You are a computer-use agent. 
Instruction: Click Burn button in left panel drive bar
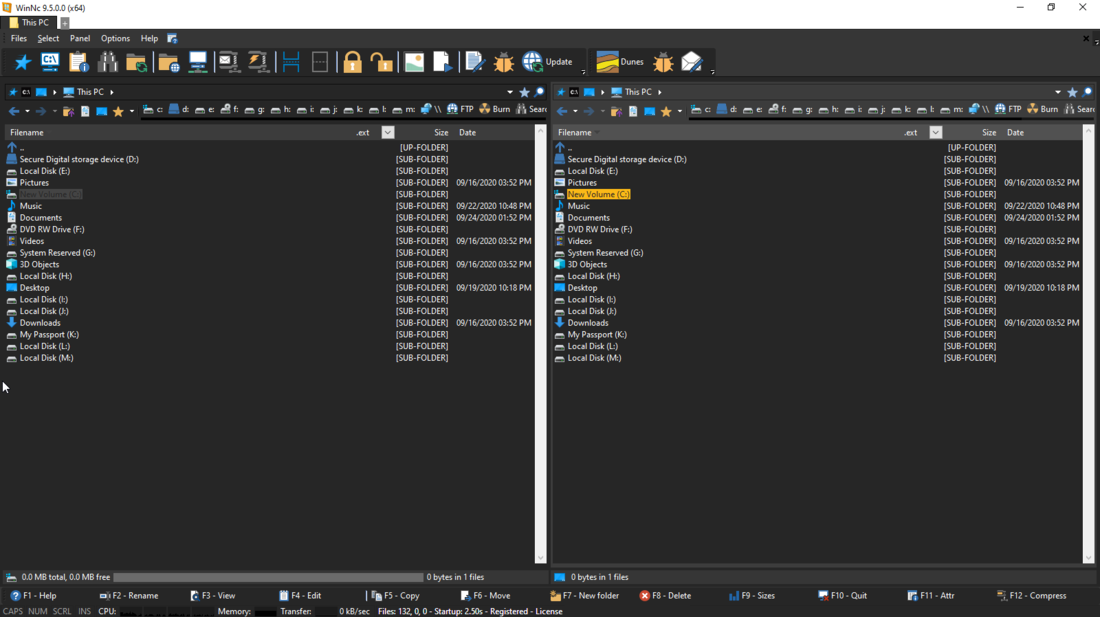coord(495,109)
